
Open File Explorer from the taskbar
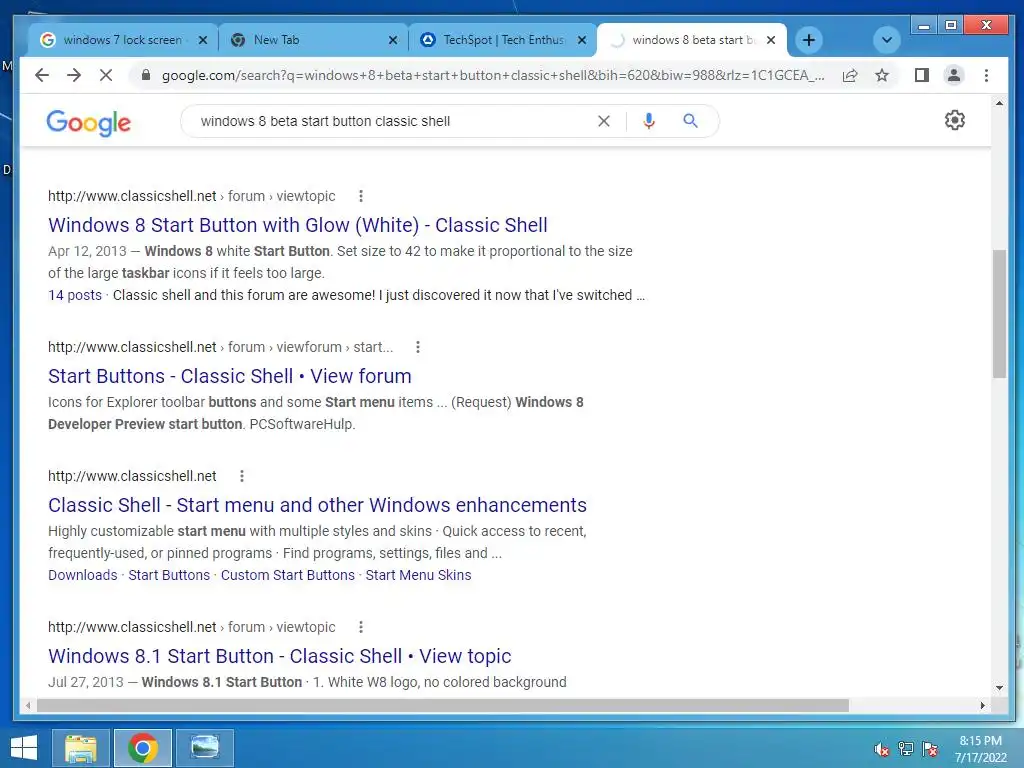(80, 748)
